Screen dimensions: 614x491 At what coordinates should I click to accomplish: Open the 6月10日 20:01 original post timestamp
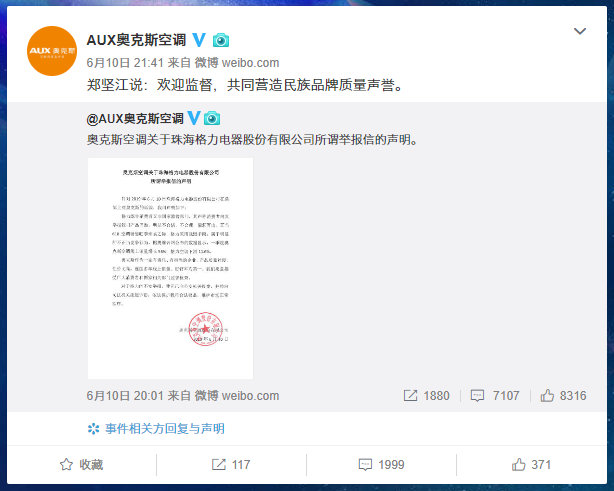[x=125, y=395]
